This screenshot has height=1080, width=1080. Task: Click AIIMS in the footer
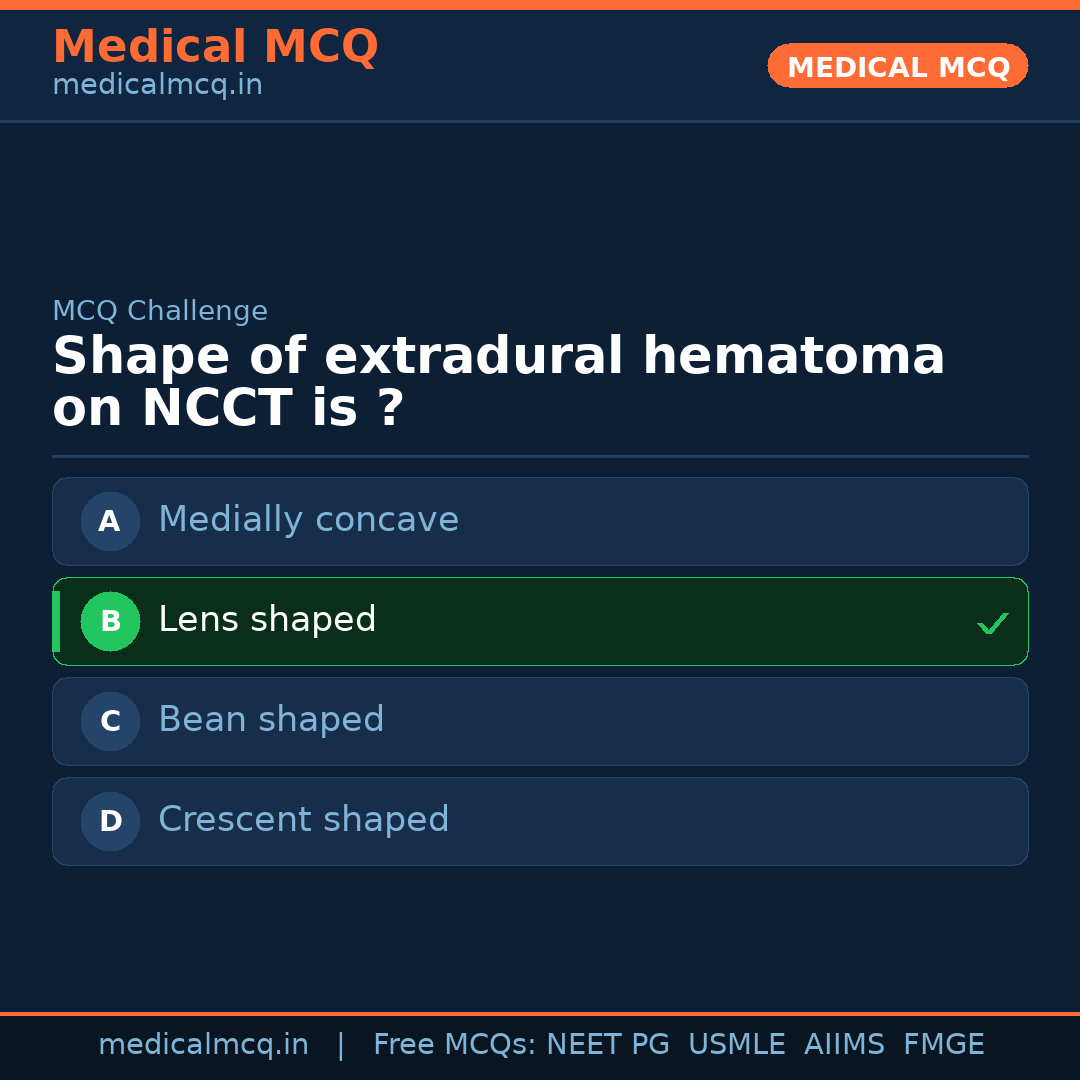click(x=845, y=1044)
